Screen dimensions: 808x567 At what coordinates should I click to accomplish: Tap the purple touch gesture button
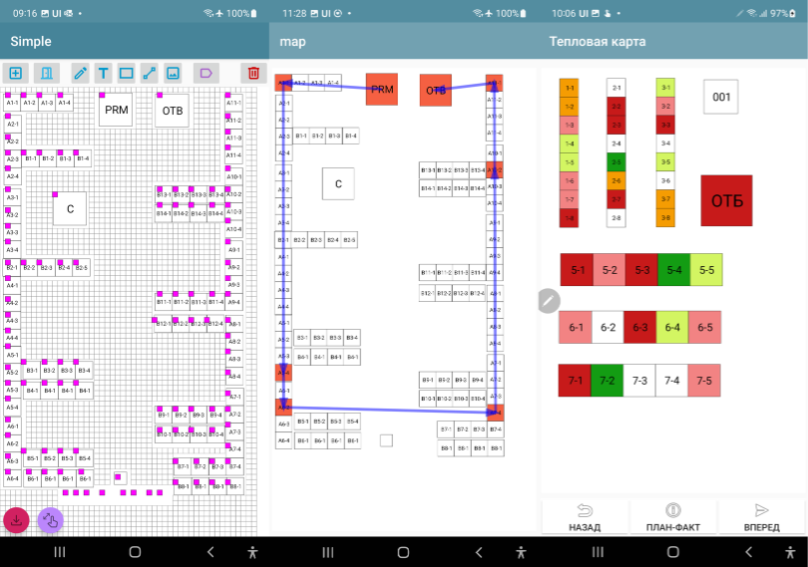pyautogui.click(x=50, y=519)
